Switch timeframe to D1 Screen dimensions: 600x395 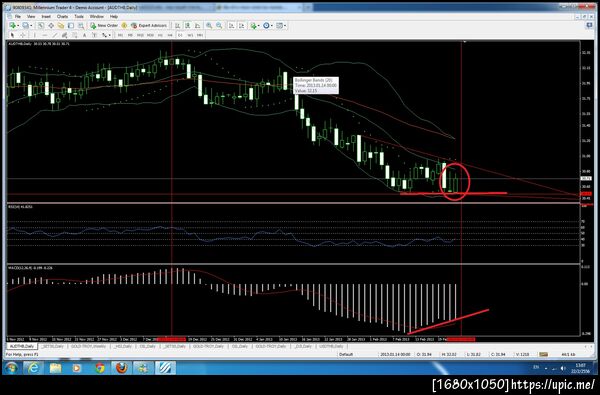coord(180,35)
